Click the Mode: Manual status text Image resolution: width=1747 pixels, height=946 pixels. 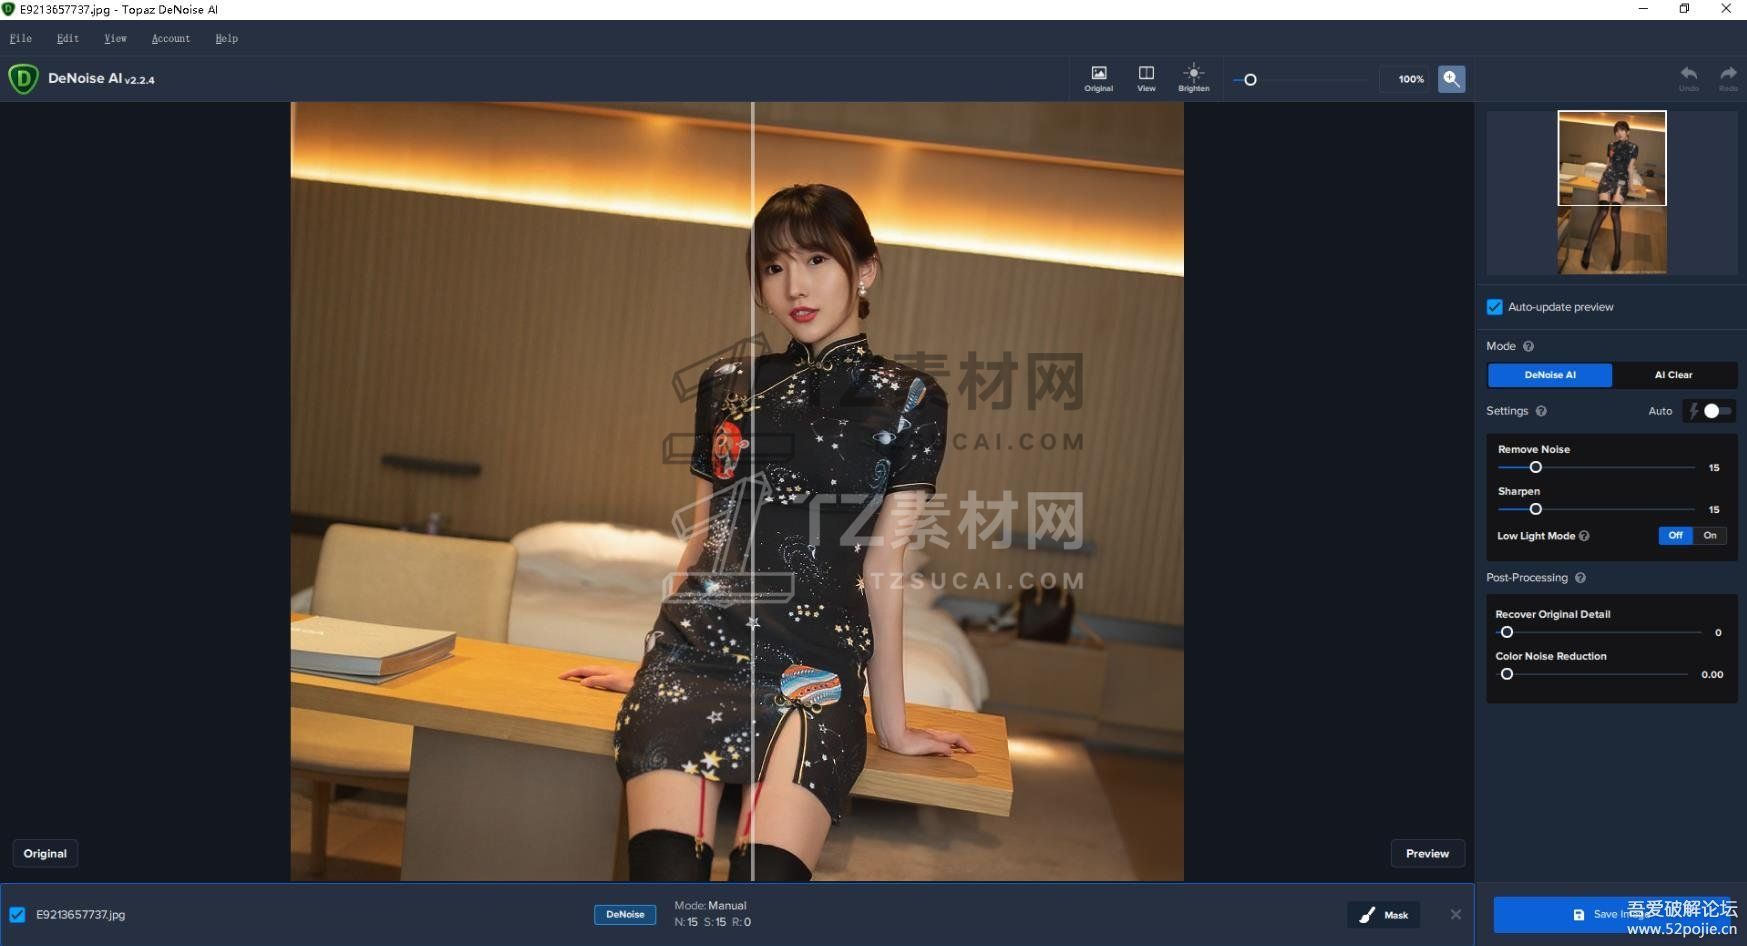[710, 906]
